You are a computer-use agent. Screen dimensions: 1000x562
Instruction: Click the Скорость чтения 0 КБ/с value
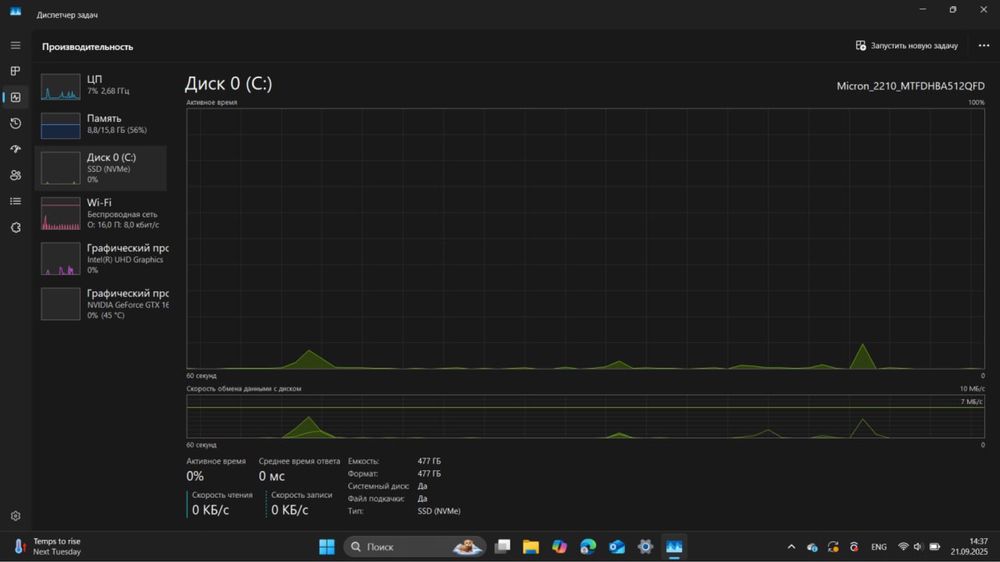tap(210, 510)
